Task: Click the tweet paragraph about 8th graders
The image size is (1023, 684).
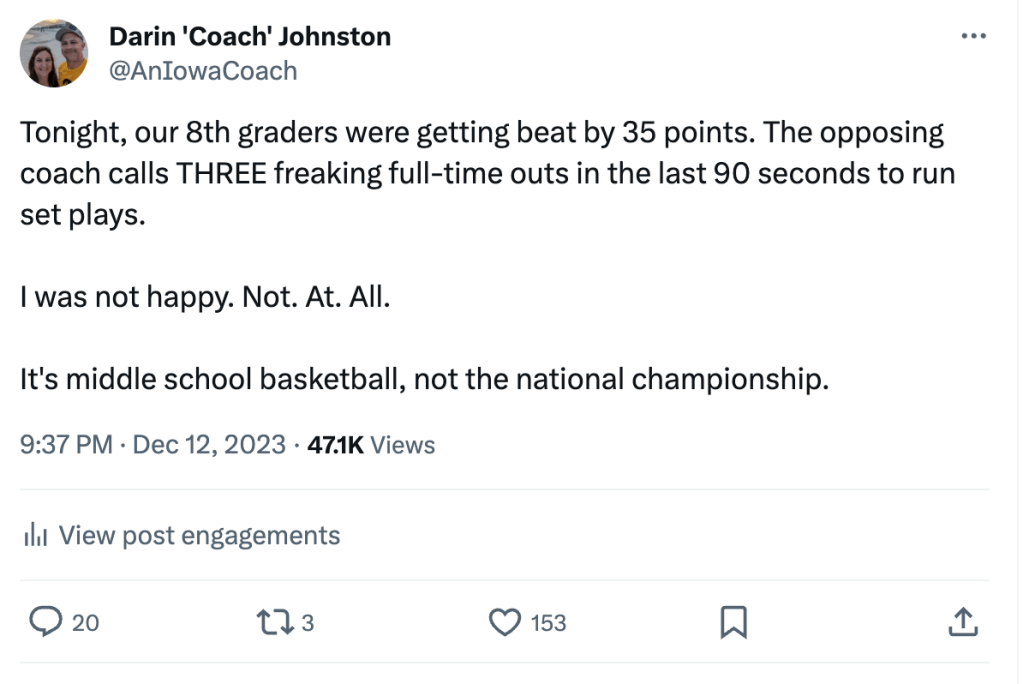Action: 480,174
